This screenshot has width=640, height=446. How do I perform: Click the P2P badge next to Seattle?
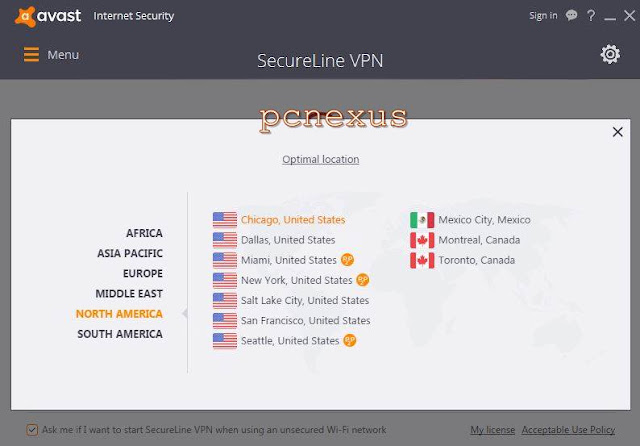tap(350, 340)
